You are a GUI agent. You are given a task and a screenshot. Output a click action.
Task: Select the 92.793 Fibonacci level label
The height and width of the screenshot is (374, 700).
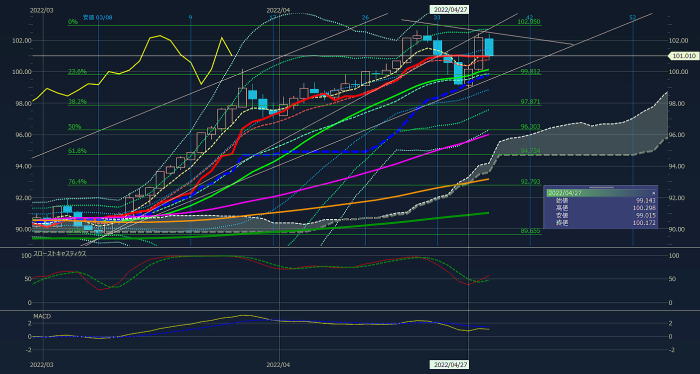[531, 182]
